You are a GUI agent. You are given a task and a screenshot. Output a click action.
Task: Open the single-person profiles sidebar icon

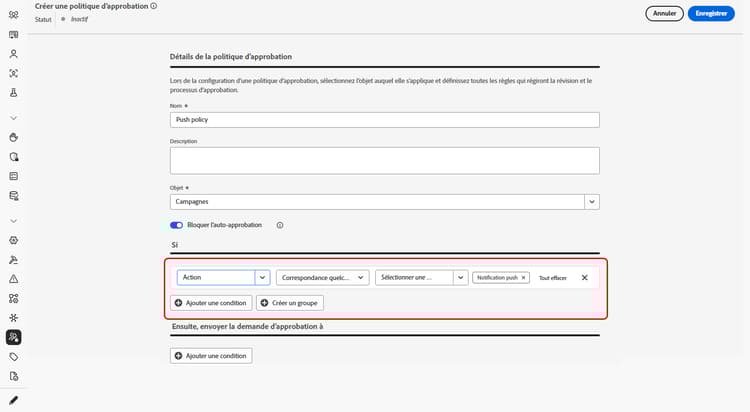[x=13, y=54]
